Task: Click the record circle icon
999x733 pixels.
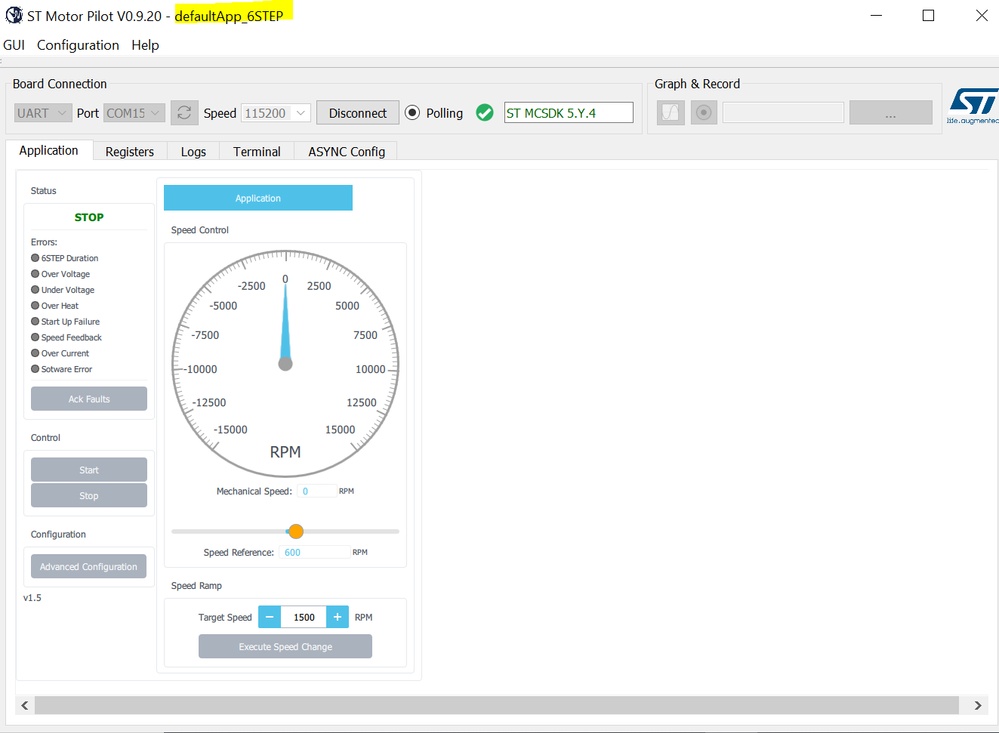Action: 704,113
